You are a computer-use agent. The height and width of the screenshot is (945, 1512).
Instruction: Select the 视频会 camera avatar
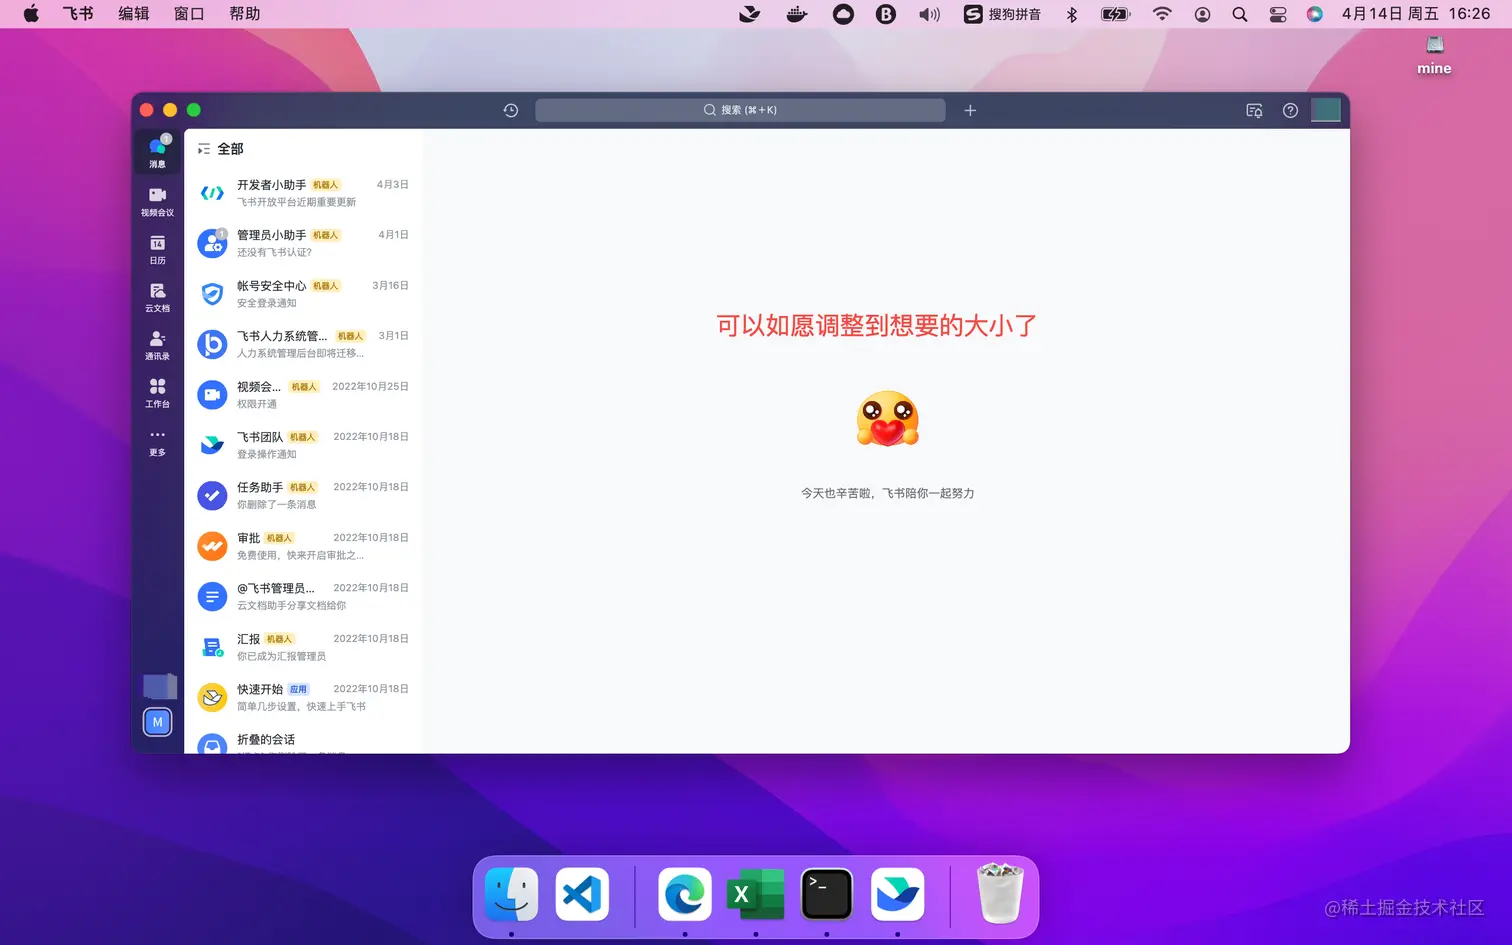coord(212,395)
